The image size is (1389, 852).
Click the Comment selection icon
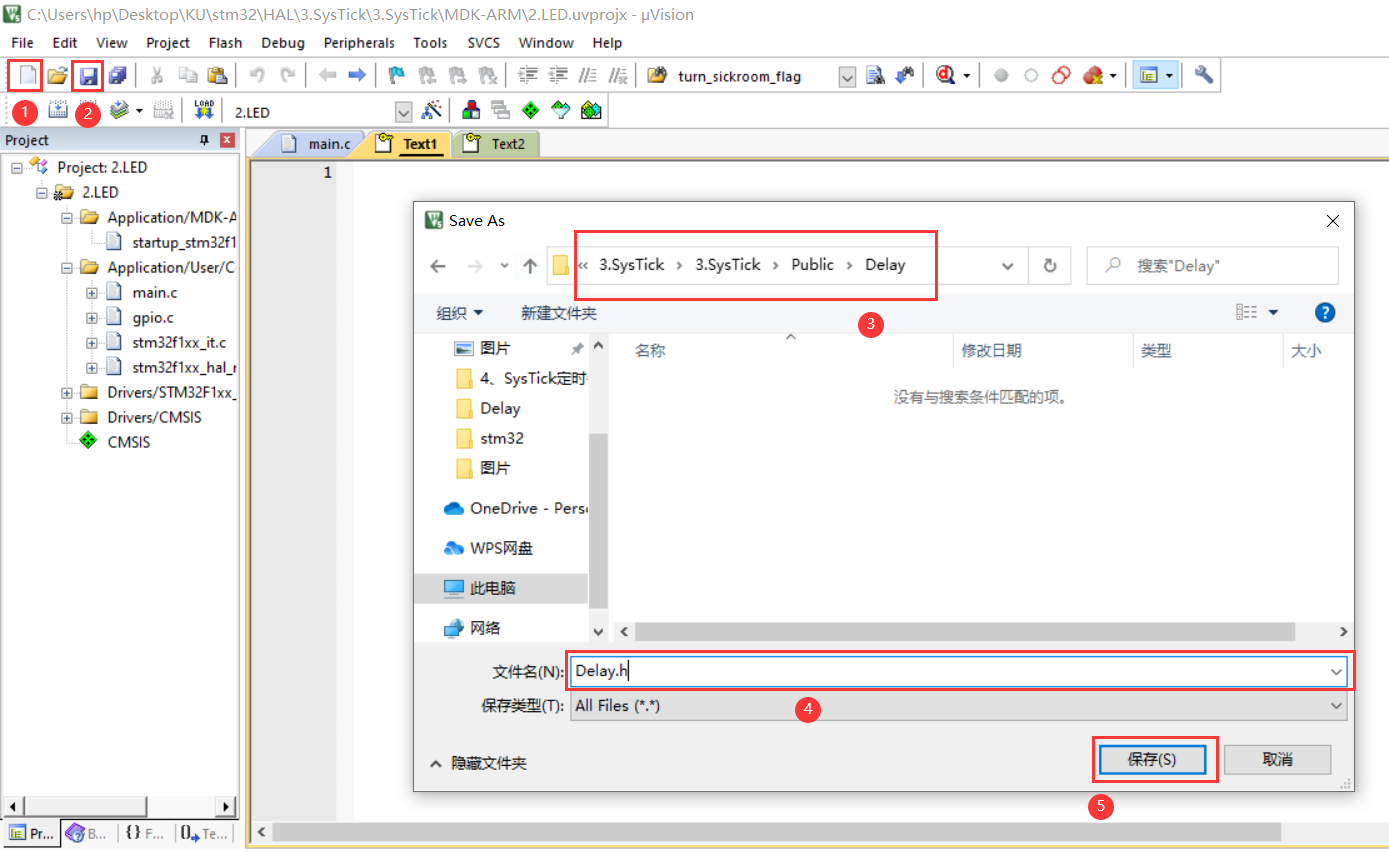[589, 75]
